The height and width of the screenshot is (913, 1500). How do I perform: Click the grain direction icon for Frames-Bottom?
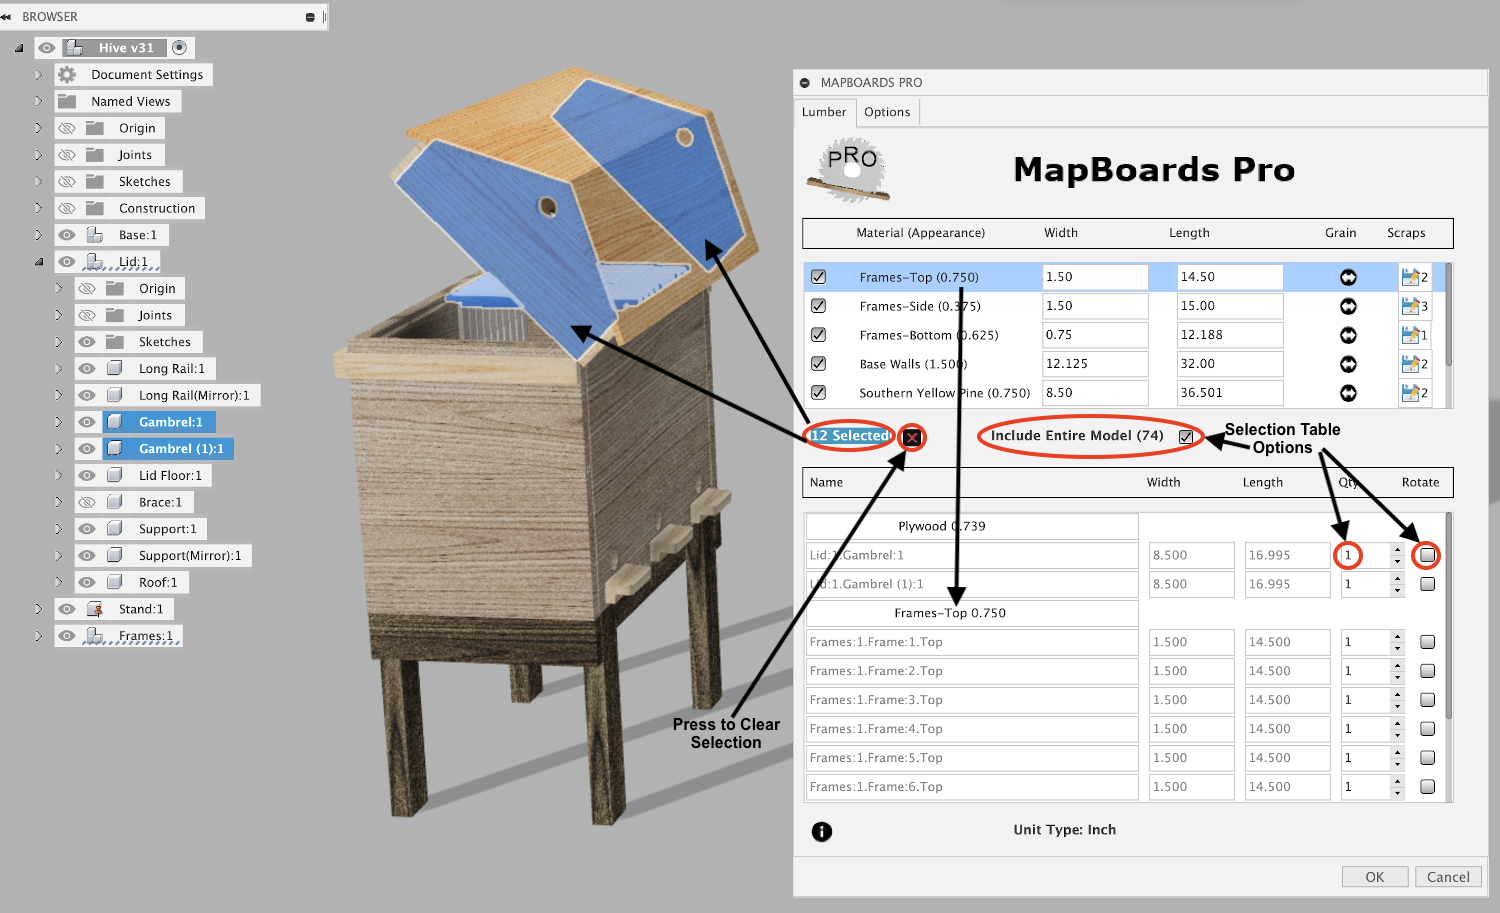tap(1348, 335)
